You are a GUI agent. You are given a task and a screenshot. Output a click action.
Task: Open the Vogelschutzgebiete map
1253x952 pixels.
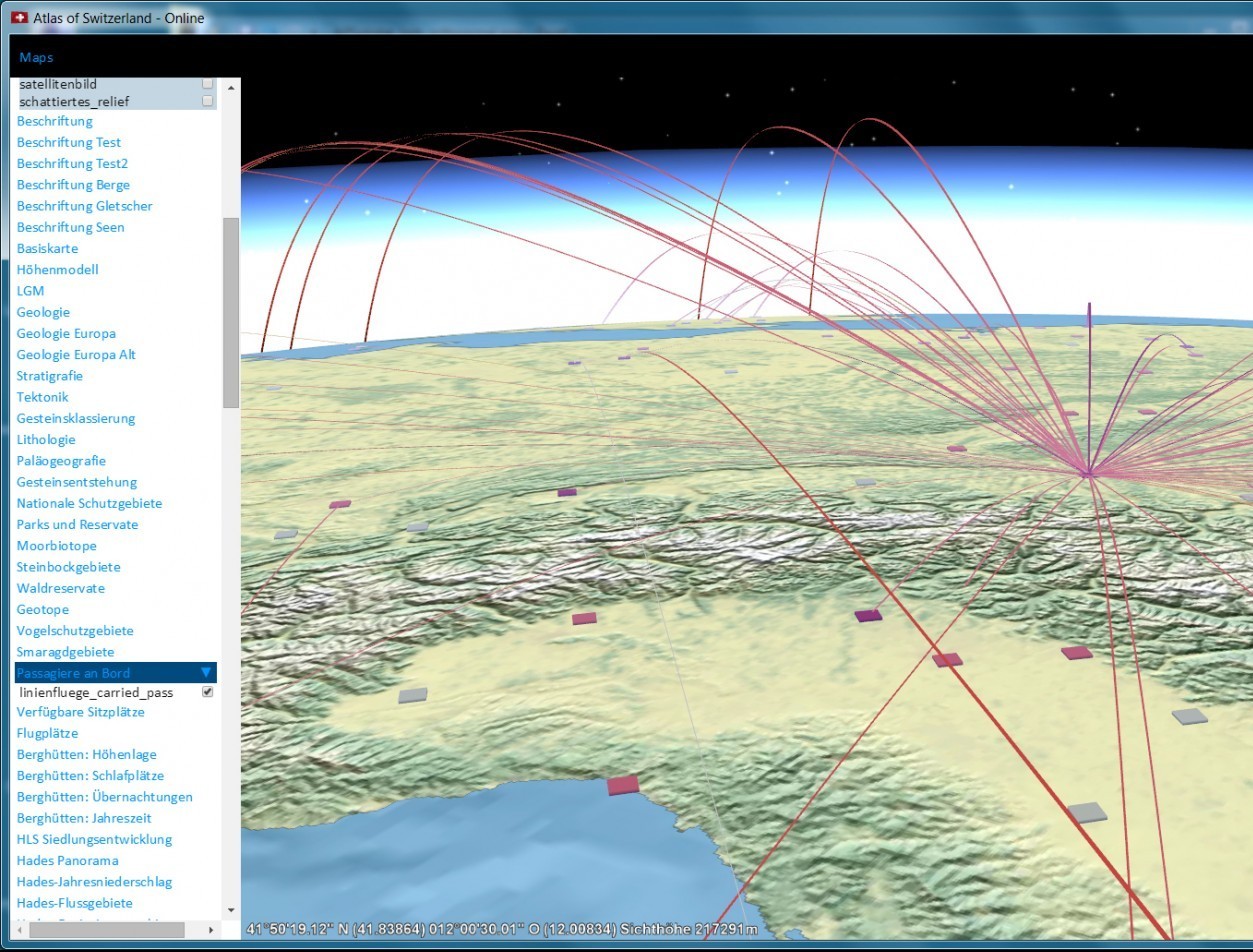(x=75, y=631)
